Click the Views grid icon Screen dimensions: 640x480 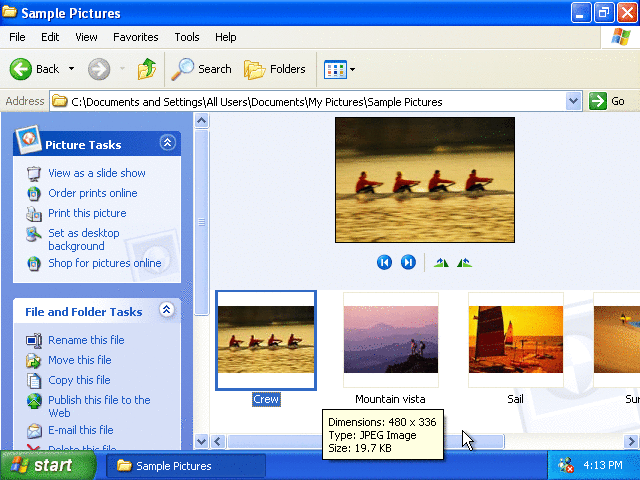click(335, 69)
